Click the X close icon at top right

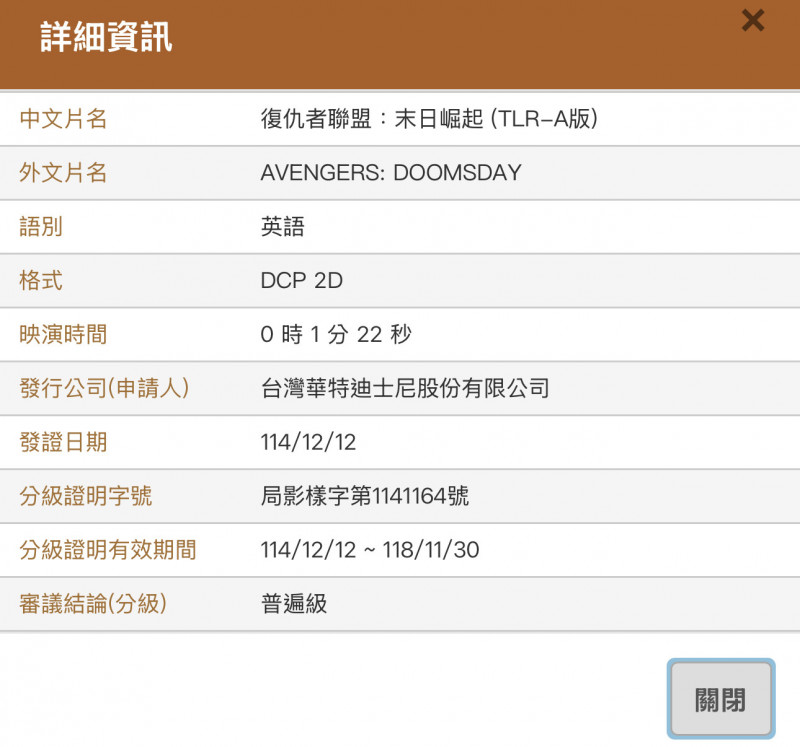753,21
